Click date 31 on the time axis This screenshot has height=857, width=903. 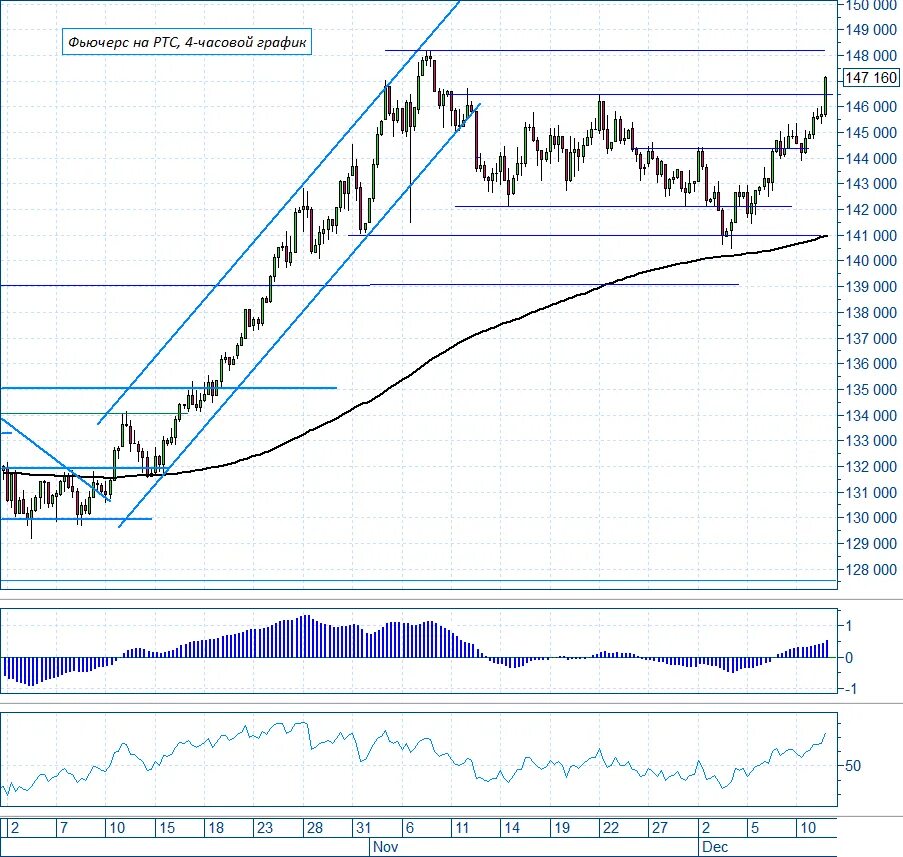click(363, 828)
